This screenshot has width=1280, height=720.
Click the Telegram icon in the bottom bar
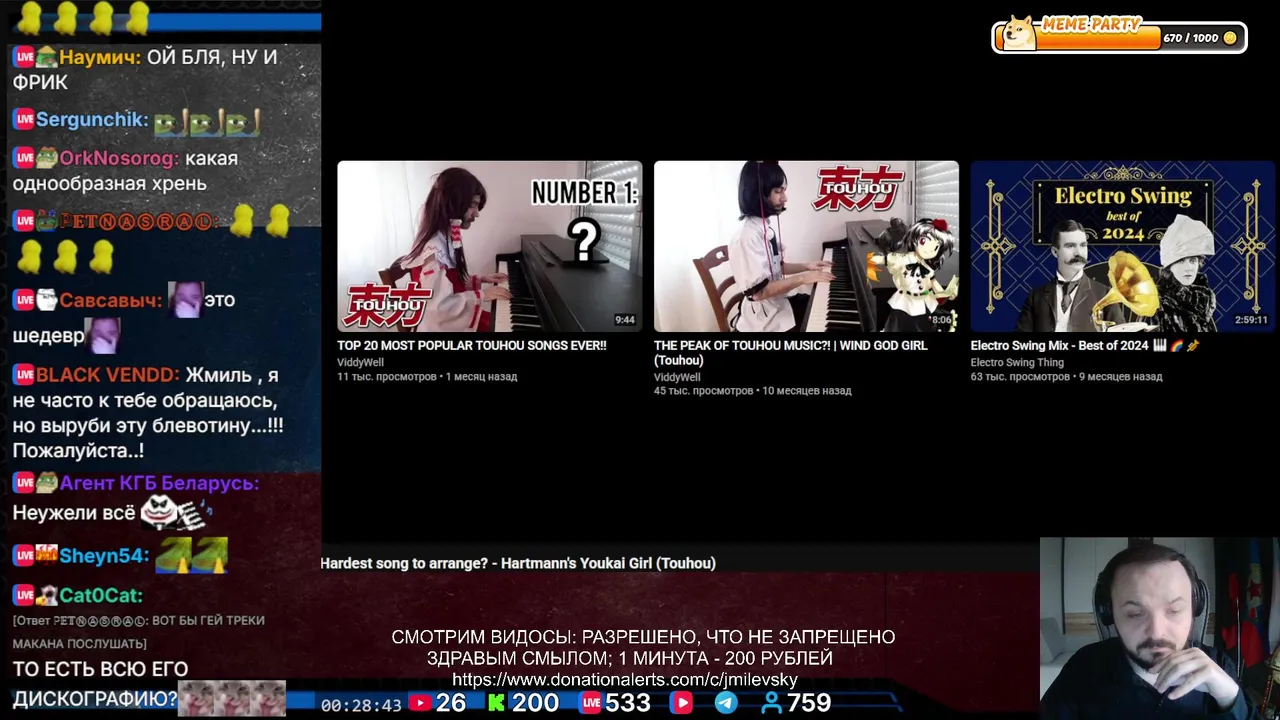pos(727,703)
